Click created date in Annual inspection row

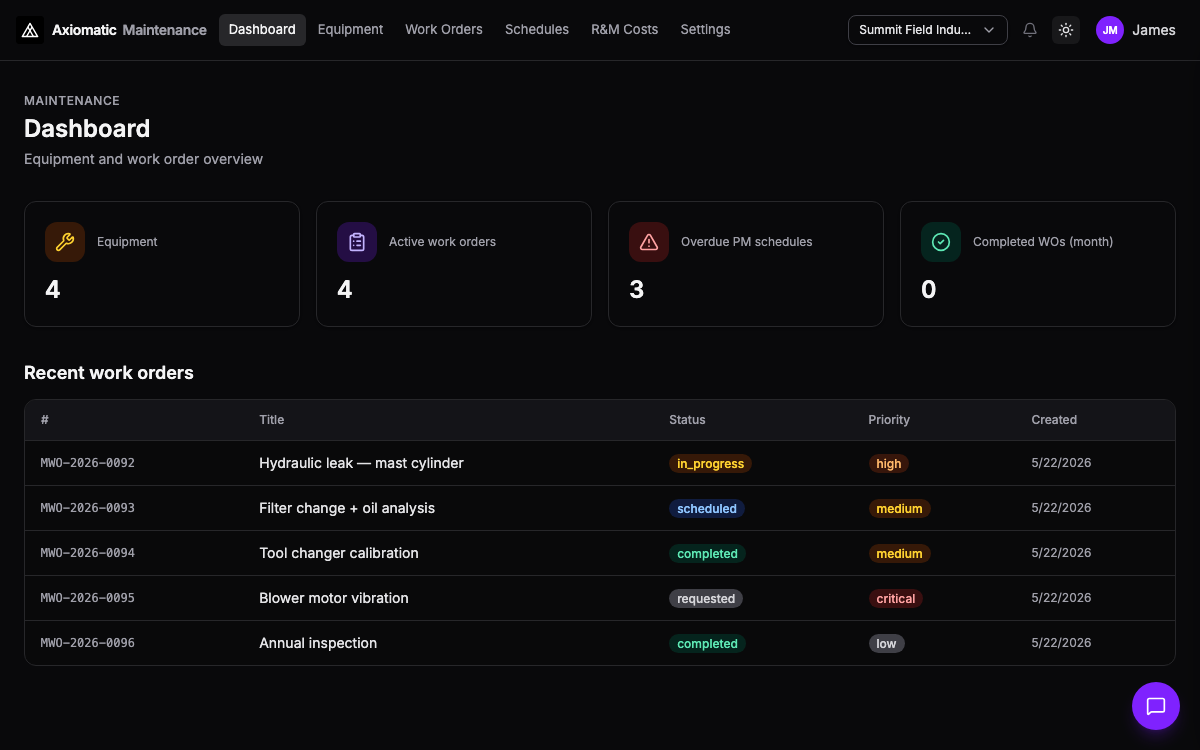tap(1061, 643)
